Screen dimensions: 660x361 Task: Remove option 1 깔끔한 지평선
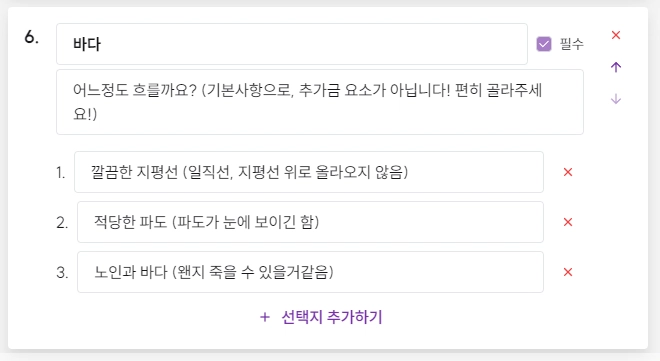point(568,172)
